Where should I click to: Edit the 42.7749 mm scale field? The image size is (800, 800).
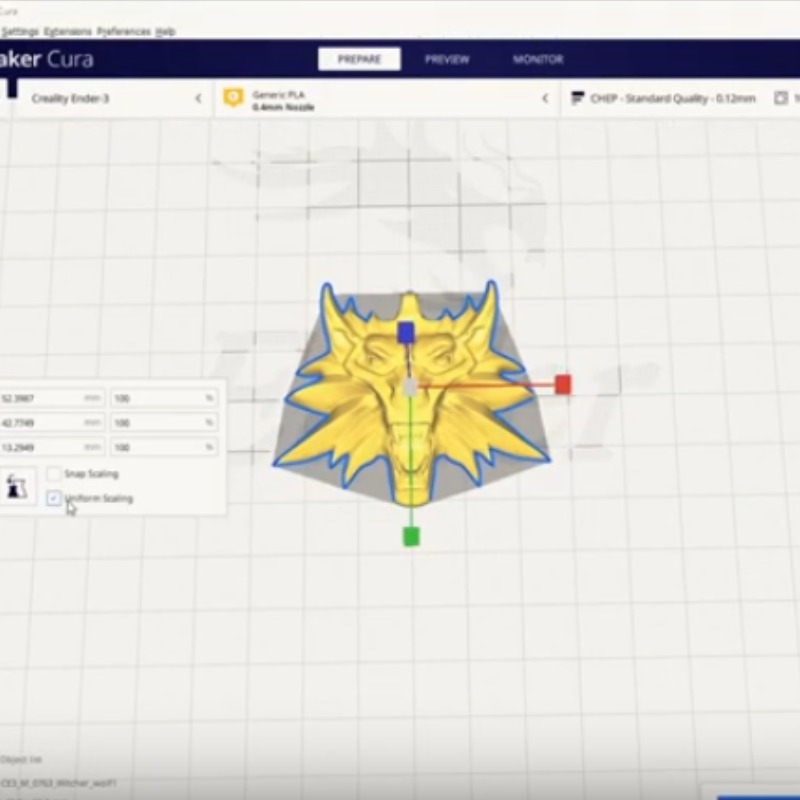coord(52,422)
